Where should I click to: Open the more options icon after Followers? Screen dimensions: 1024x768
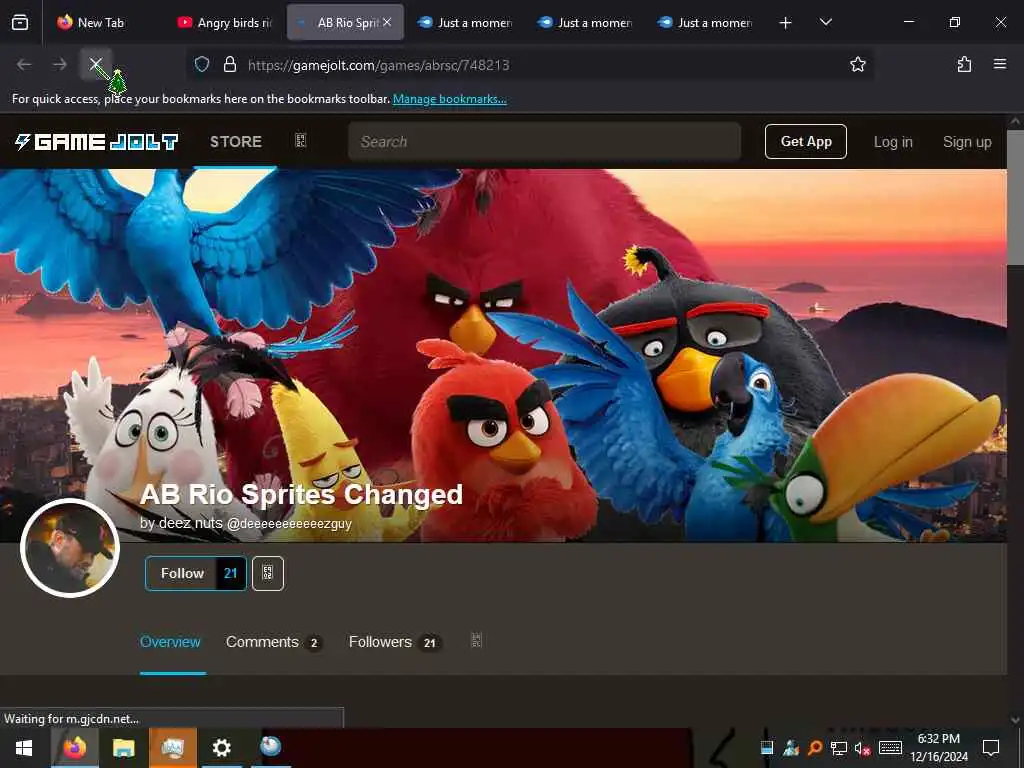coord(476,641)
